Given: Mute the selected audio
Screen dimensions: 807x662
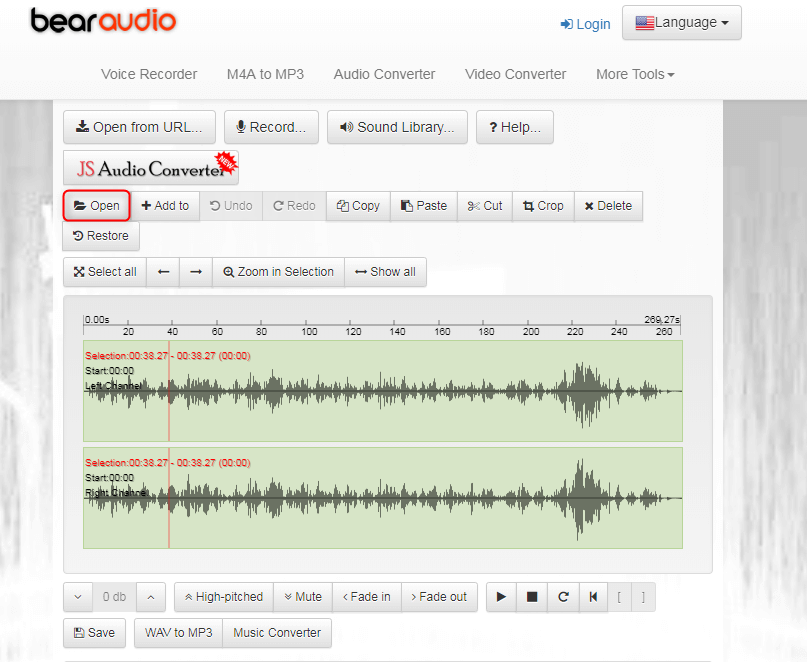Looking at the screenshot, I should 303,597.
